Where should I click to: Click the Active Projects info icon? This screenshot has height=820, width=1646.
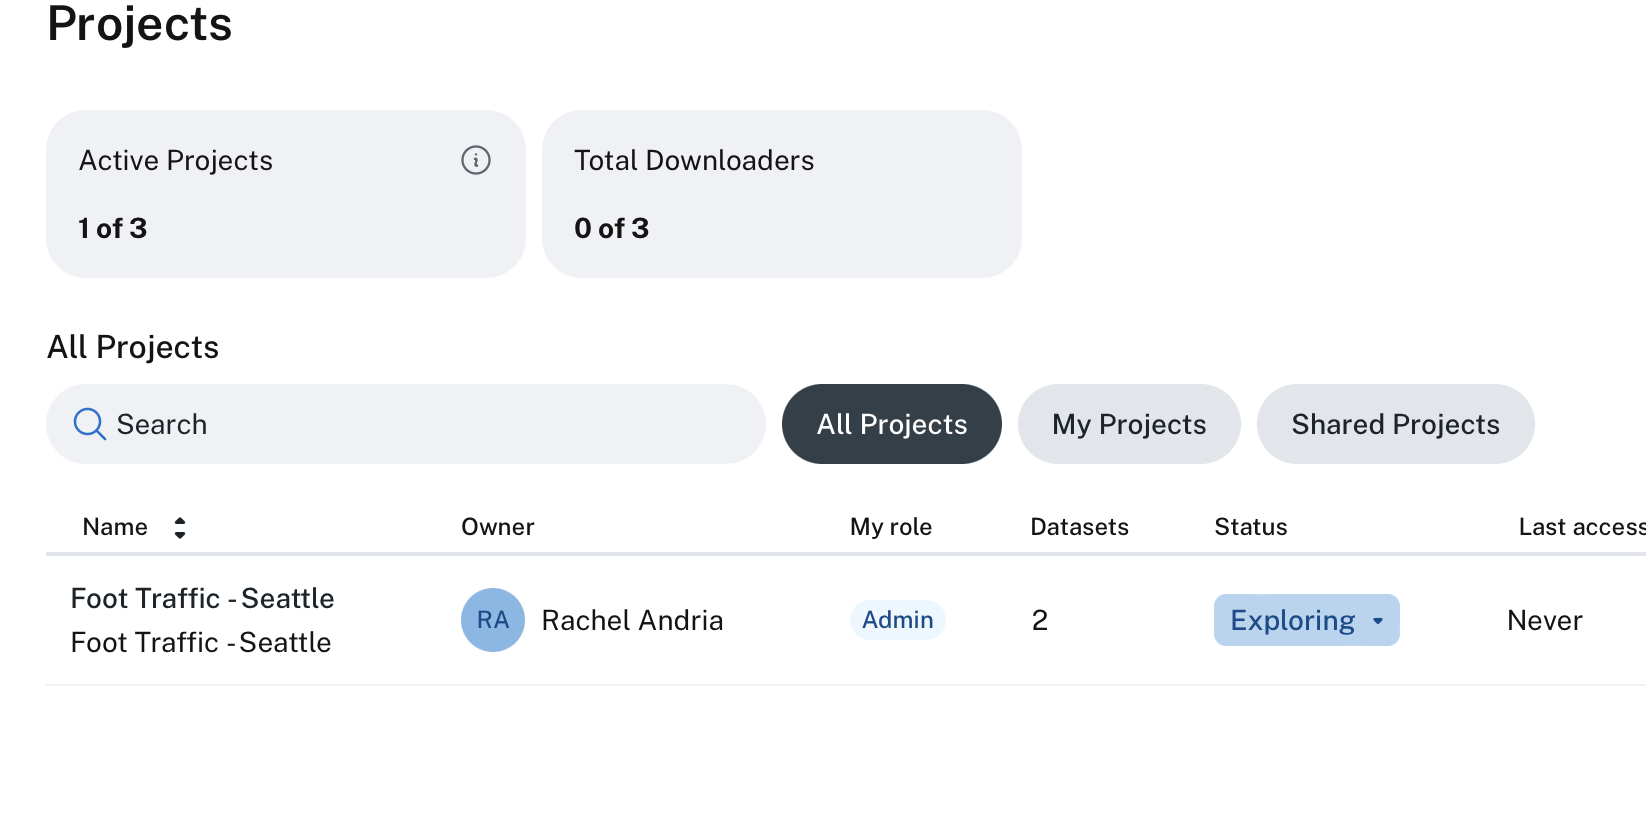point(476,160)
